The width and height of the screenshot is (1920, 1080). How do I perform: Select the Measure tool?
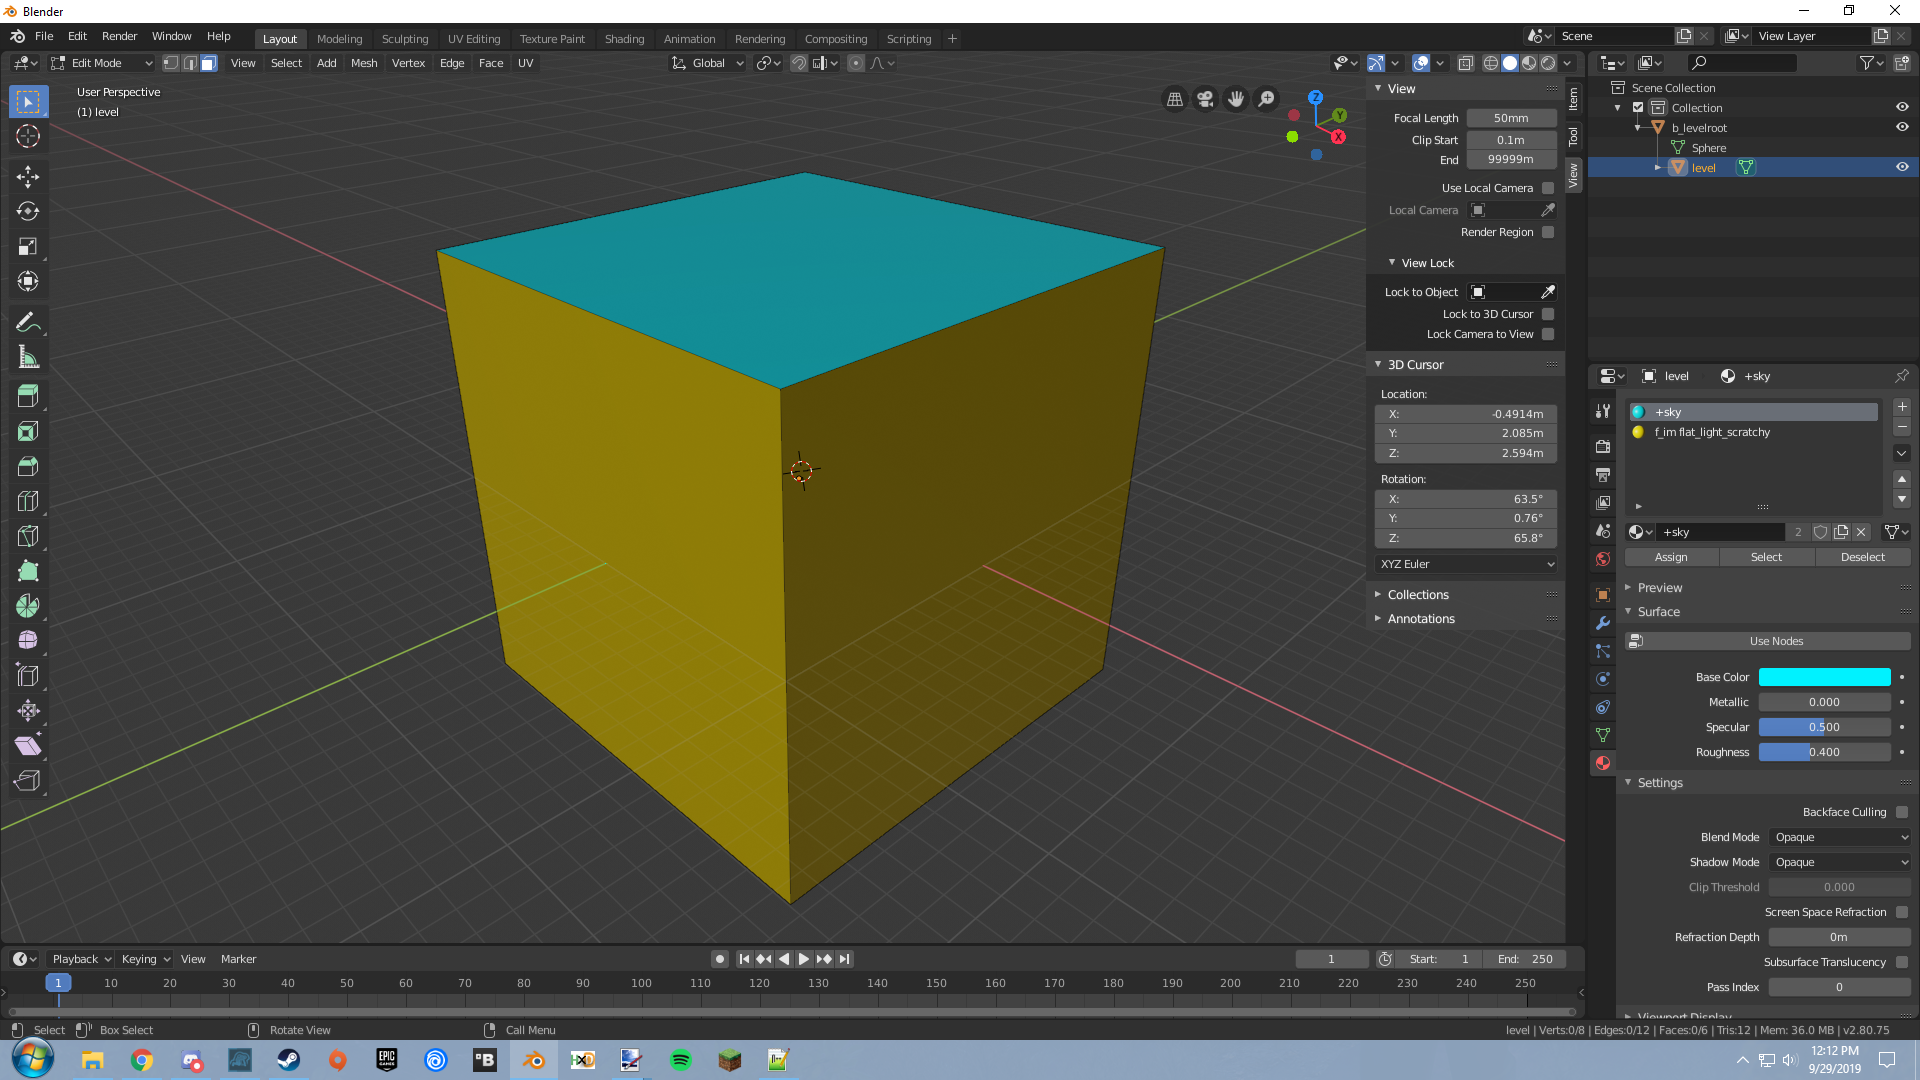coord(27,356)
